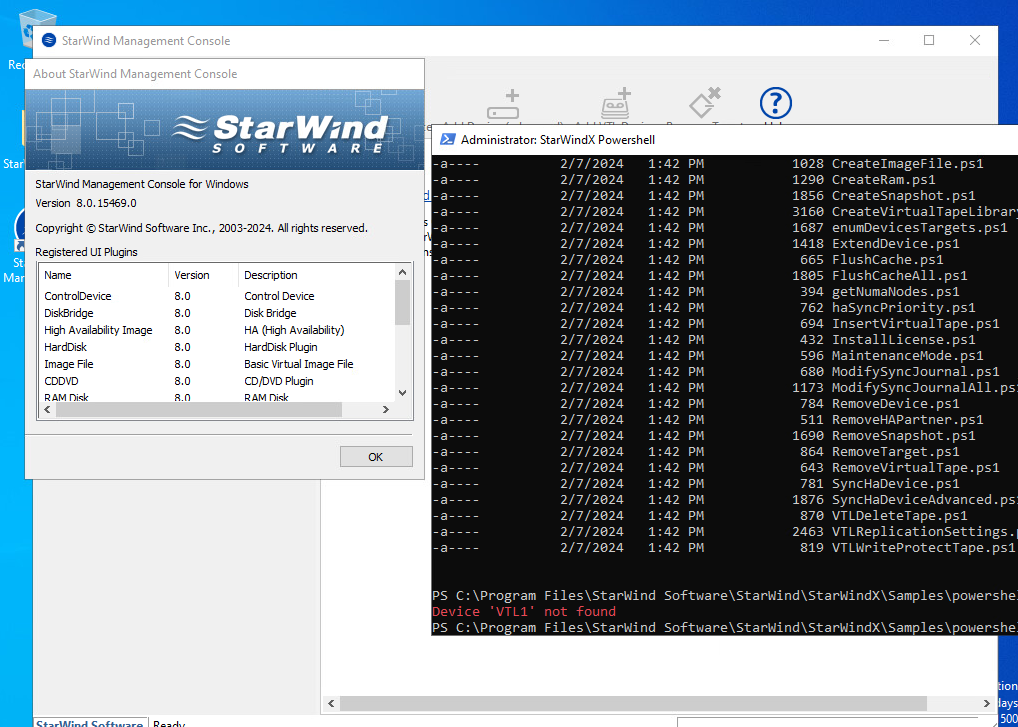The image size is (1018, 727).
Task: Click the plugin list scroll-left arrow
Action: pyautogui.click(x=47, y=410)
